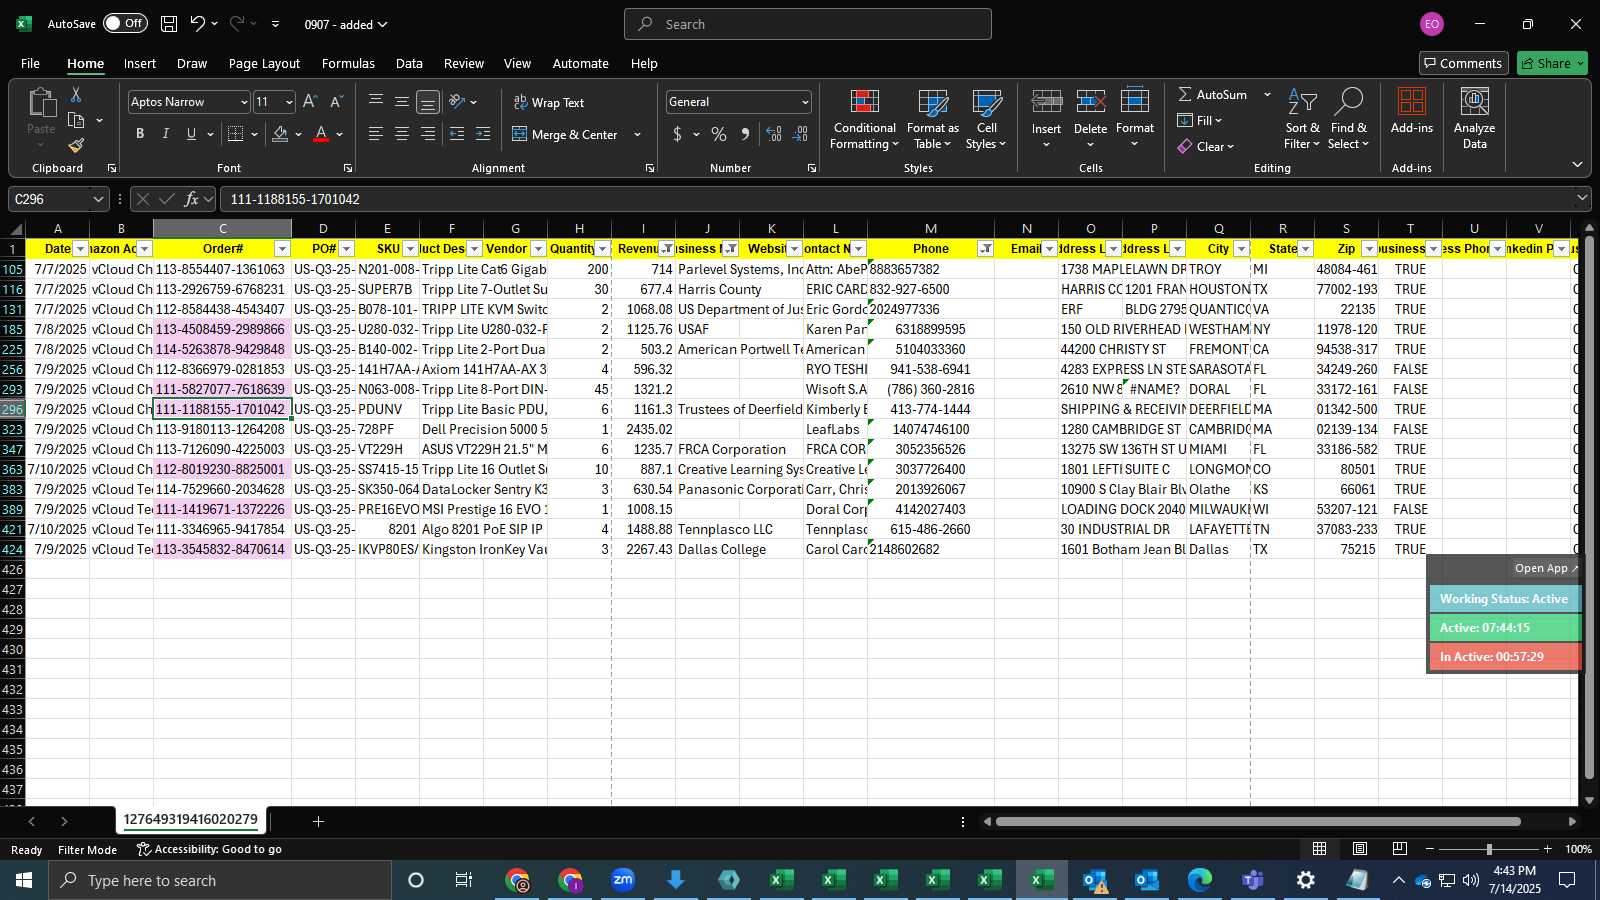Click the Save icon in title bar
Viewport: 1600px width, 900px height.
click(169, 24)
